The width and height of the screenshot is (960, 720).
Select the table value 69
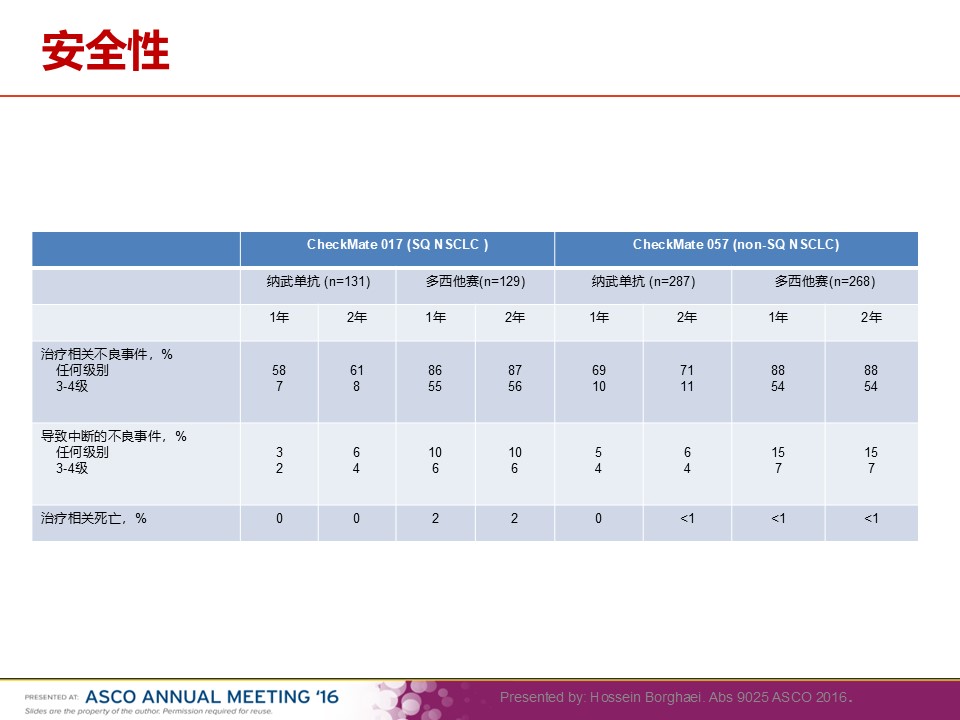coord(599,370)
